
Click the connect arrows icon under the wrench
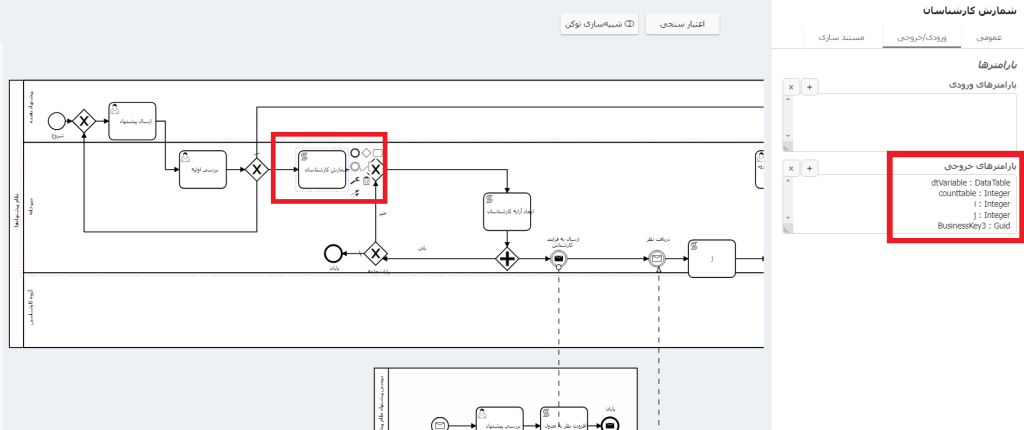coord(354,194)
